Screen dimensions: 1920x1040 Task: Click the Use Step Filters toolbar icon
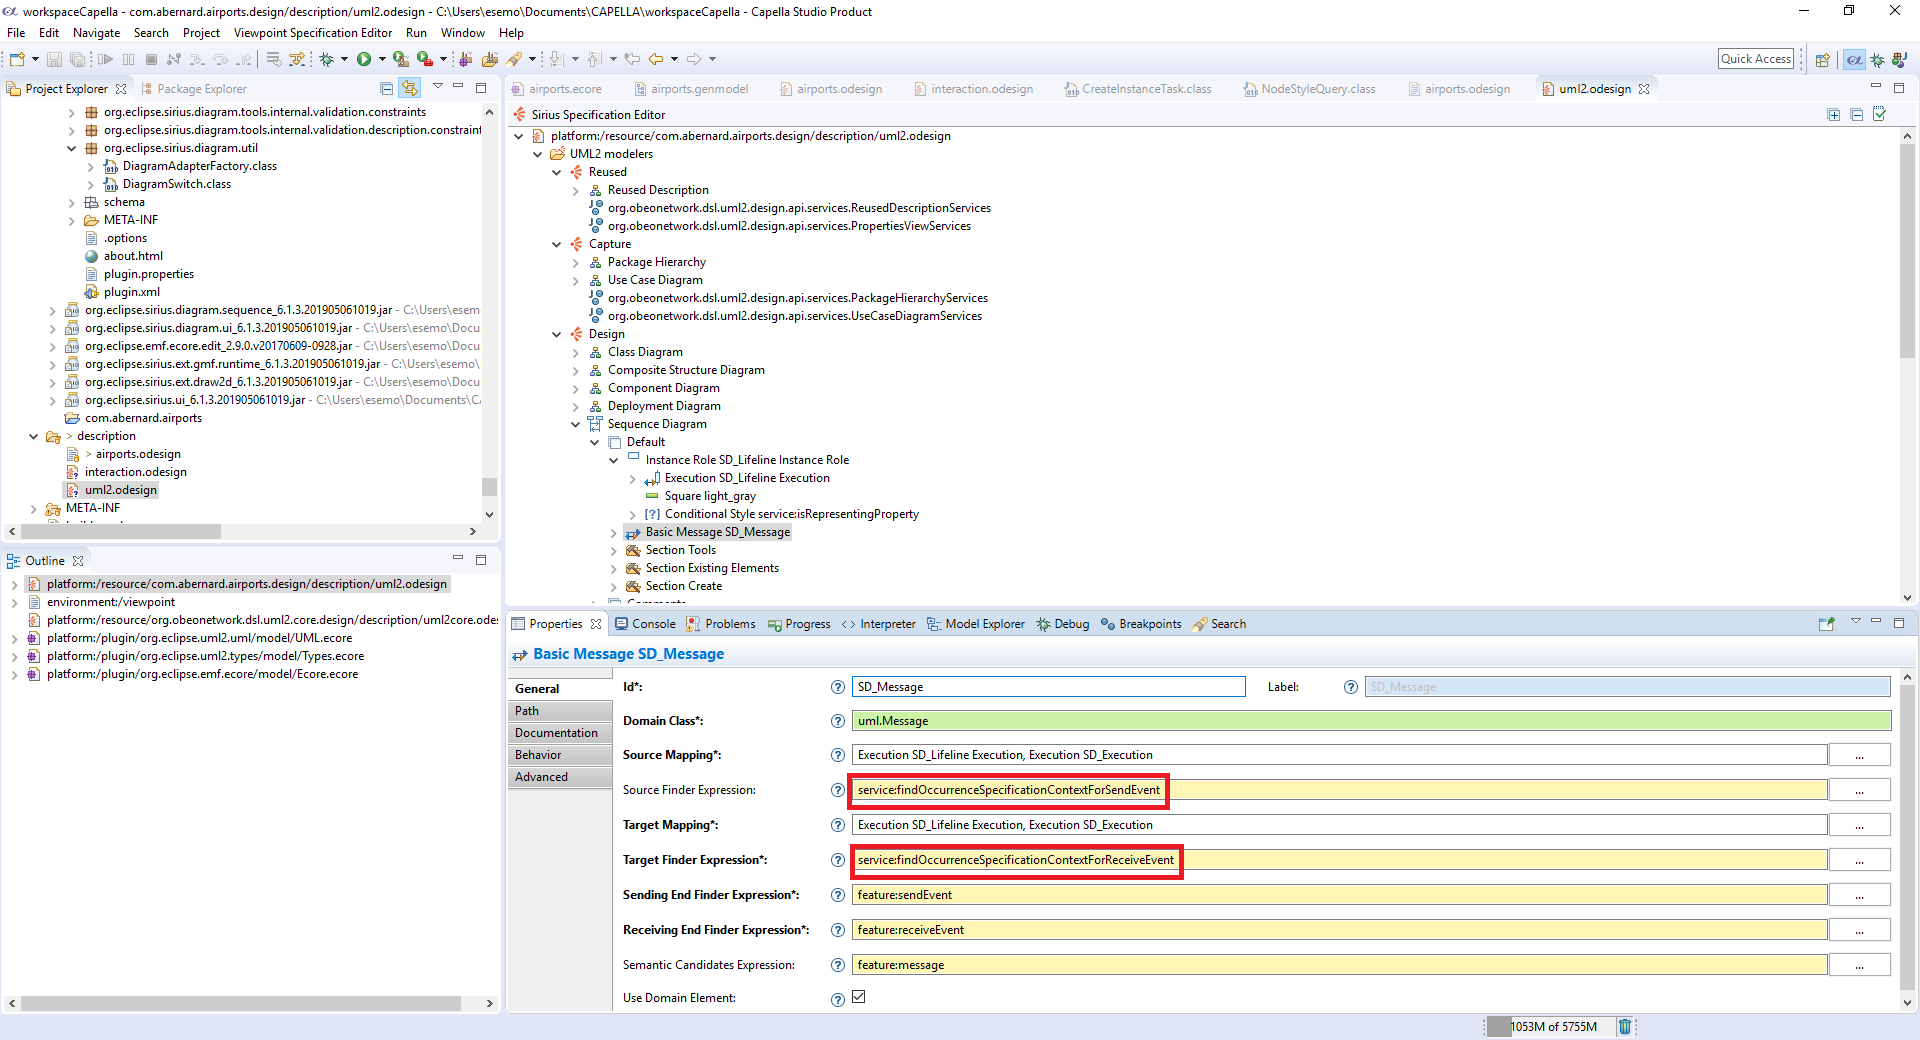pyautogui.click(x=297, y=59)
